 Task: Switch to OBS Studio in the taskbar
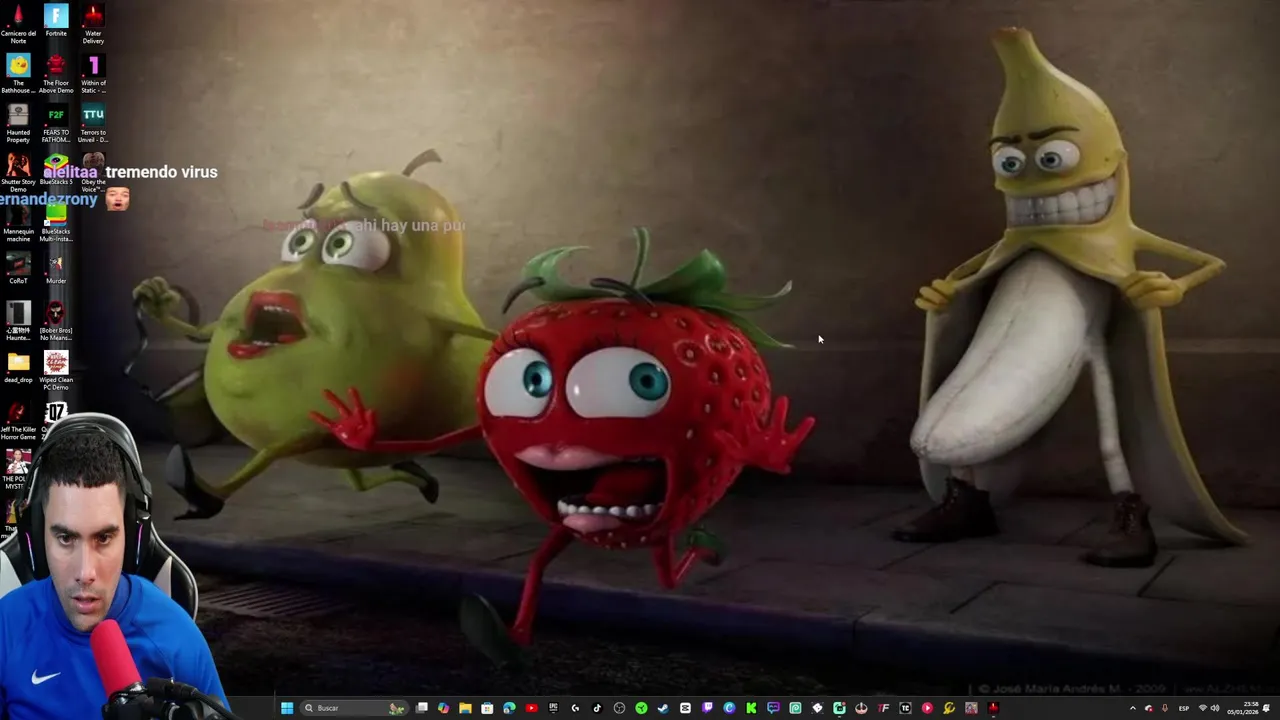(619, 708)
